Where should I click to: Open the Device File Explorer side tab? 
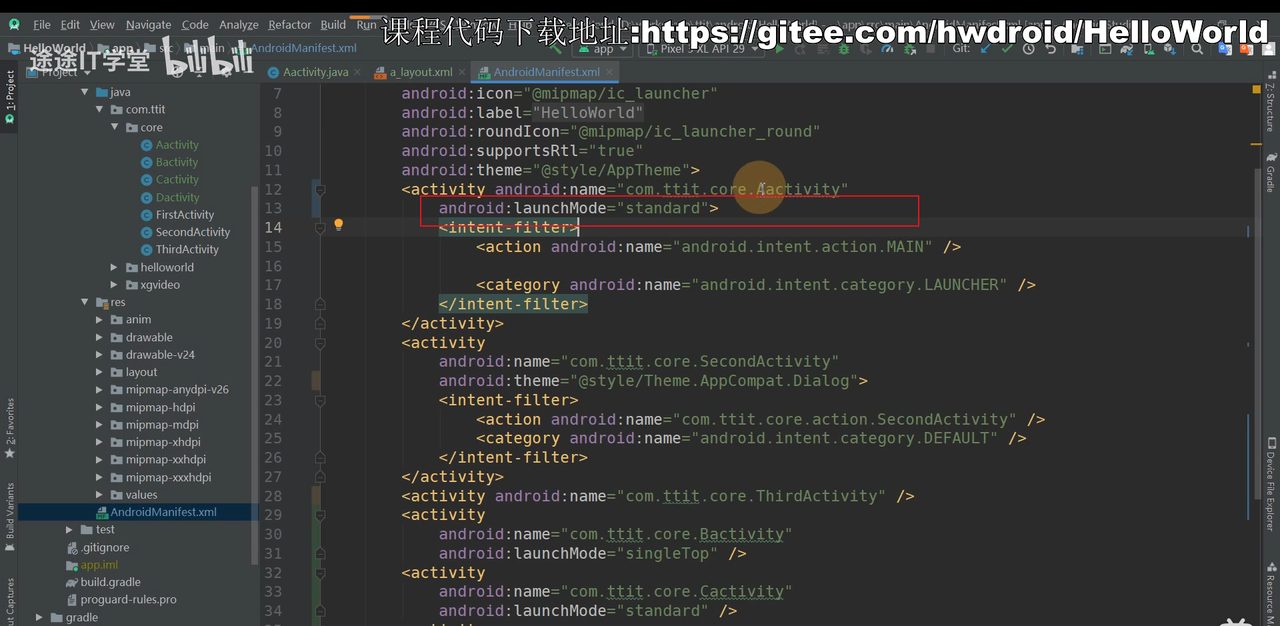coord(1270,484)
